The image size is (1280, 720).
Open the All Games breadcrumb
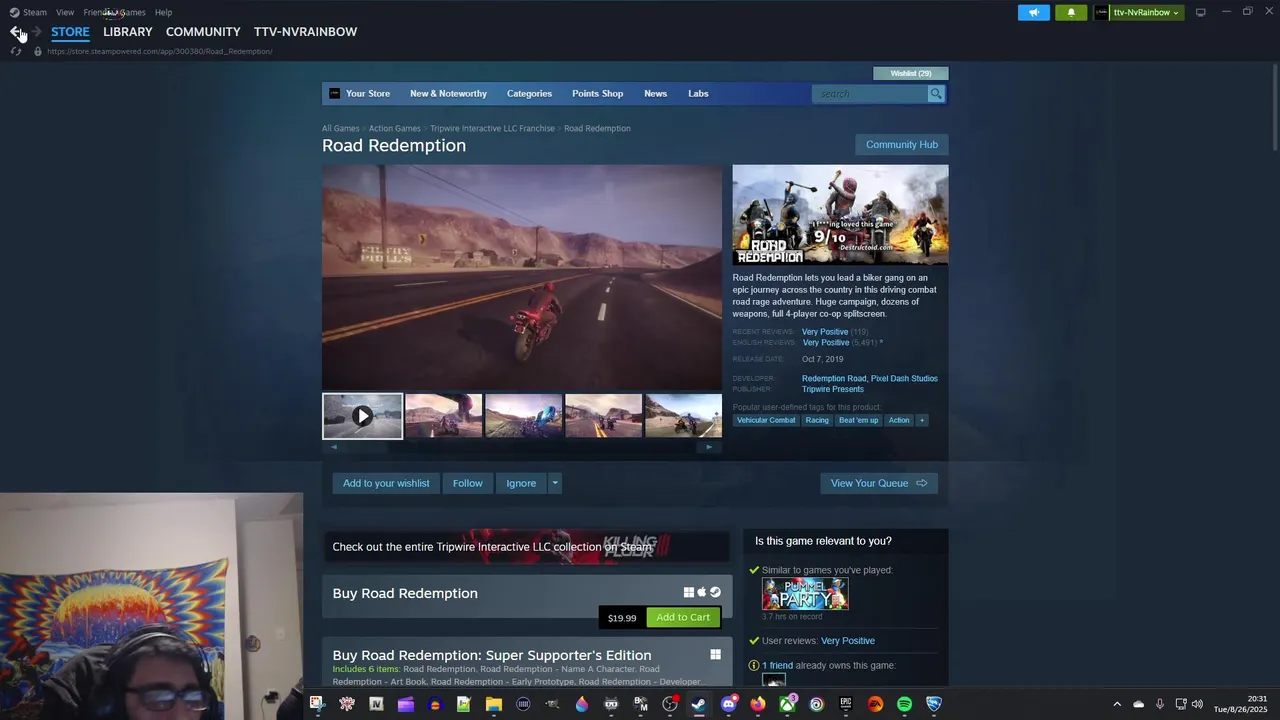(x=340, y=128)
